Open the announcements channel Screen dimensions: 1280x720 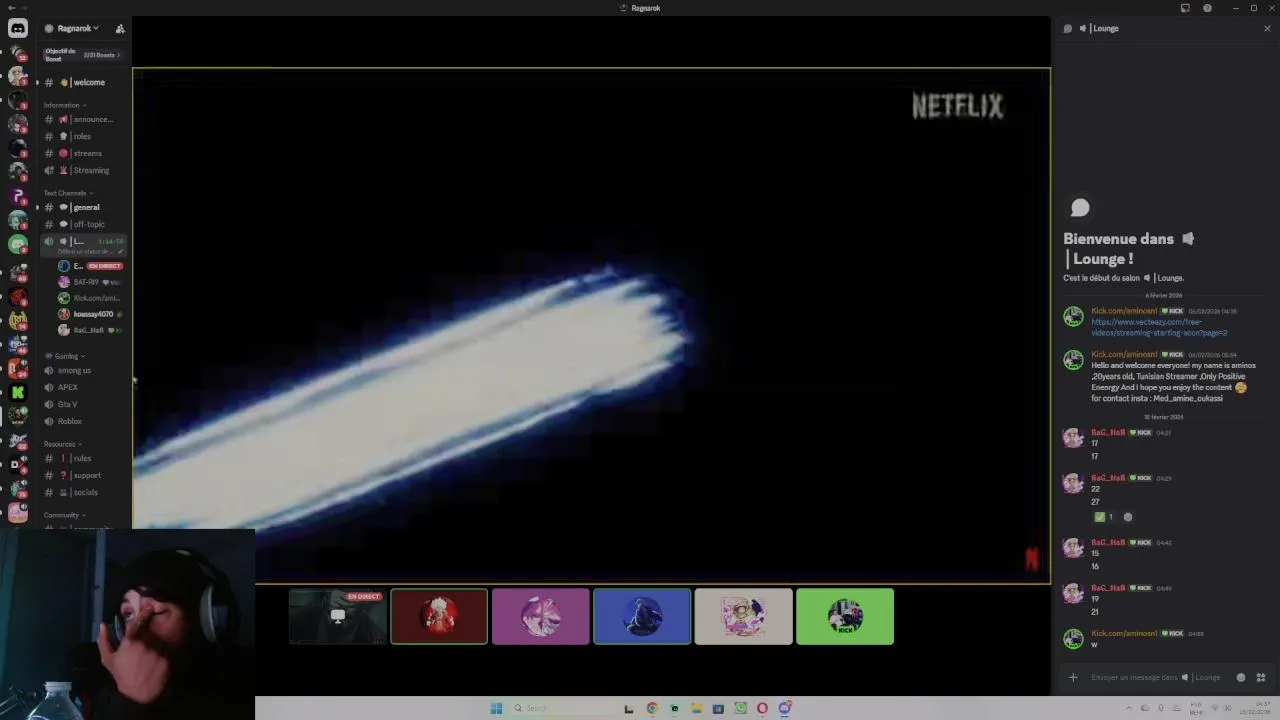[84, 119]
